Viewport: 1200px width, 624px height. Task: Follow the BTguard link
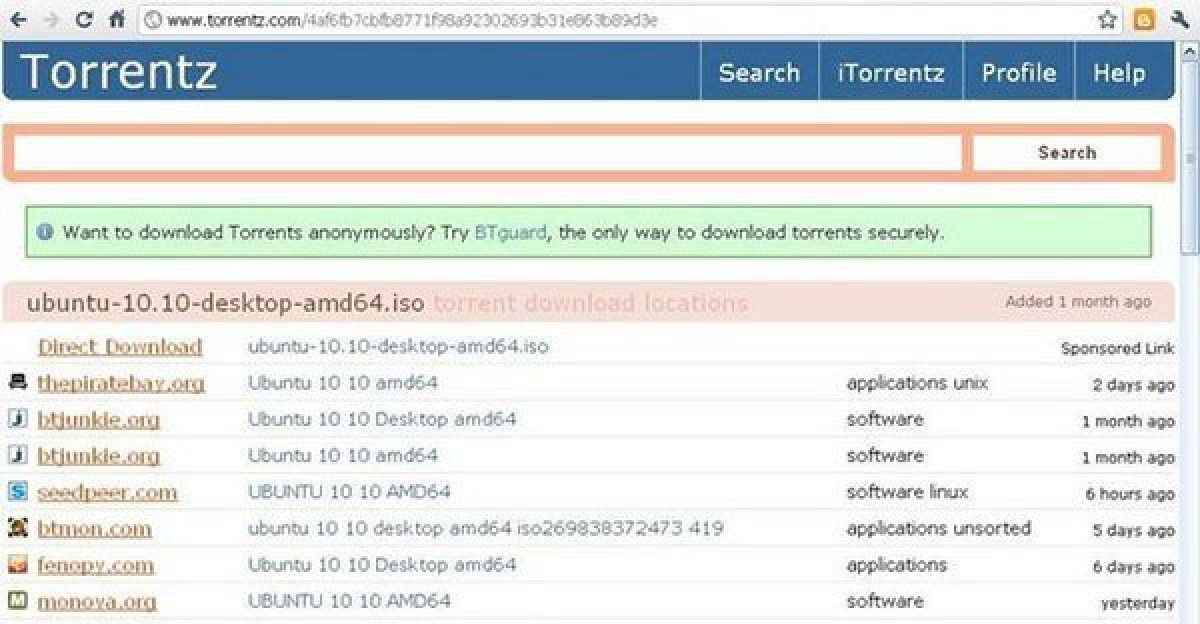[x=510, y=233]
